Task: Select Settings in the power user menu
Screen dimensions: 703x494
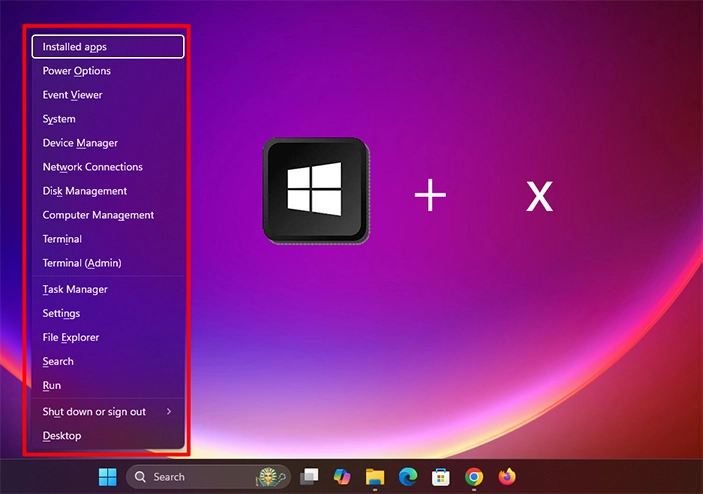Action: click(x=61, y=313)
